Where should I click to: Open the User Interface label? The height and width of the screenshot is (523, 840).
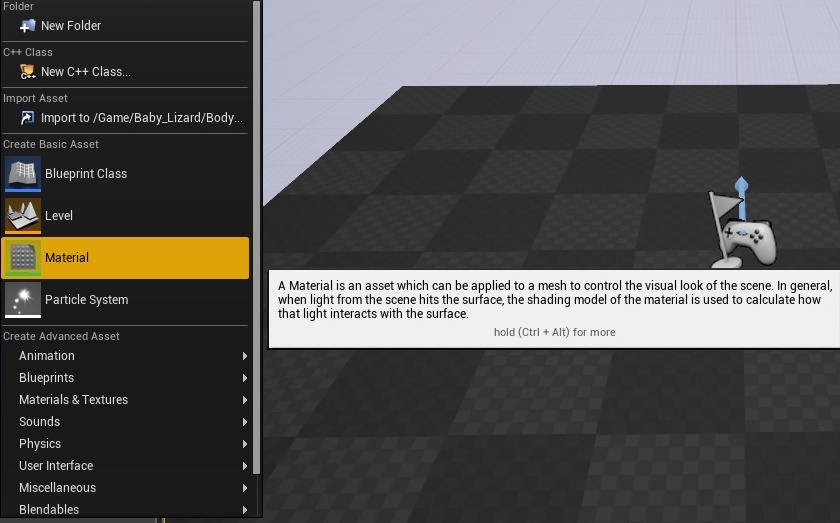click(x=56, y=466)
